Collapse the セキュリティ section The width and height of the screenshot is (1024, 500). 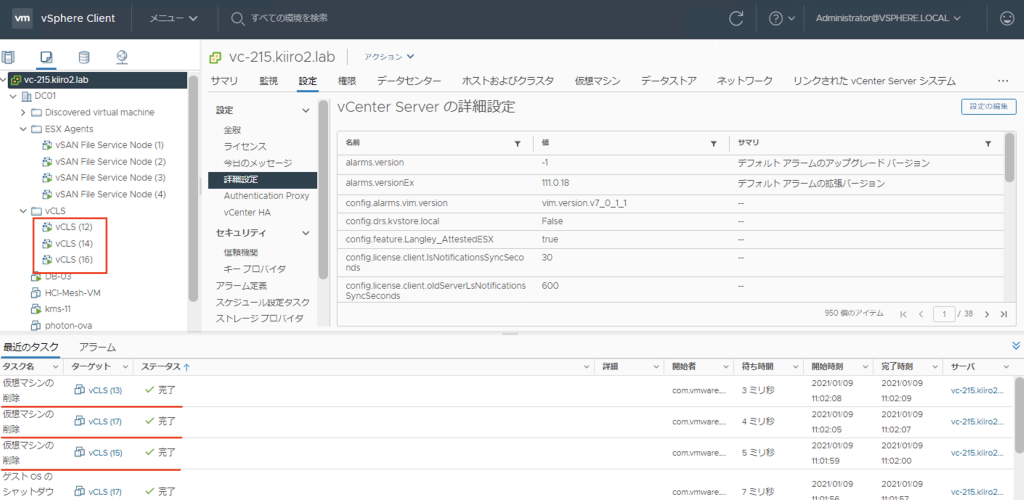coord(305,232)
